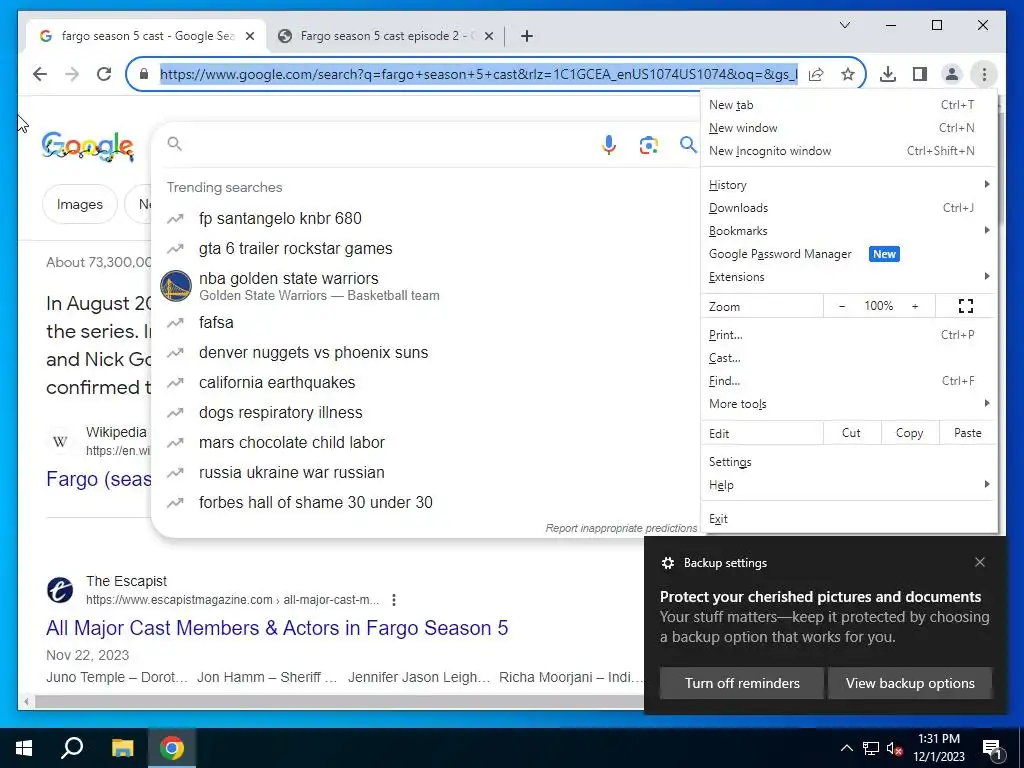The width and height of the screenshot is (1024, 768).
Task: Click Copy in the Edit row
Action: point(909,433)
